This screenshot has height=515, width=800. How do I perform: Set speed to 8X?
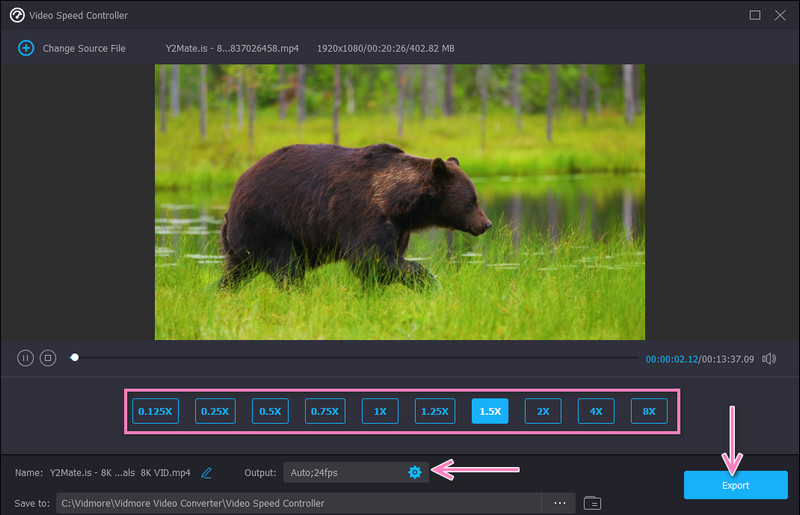649,411
